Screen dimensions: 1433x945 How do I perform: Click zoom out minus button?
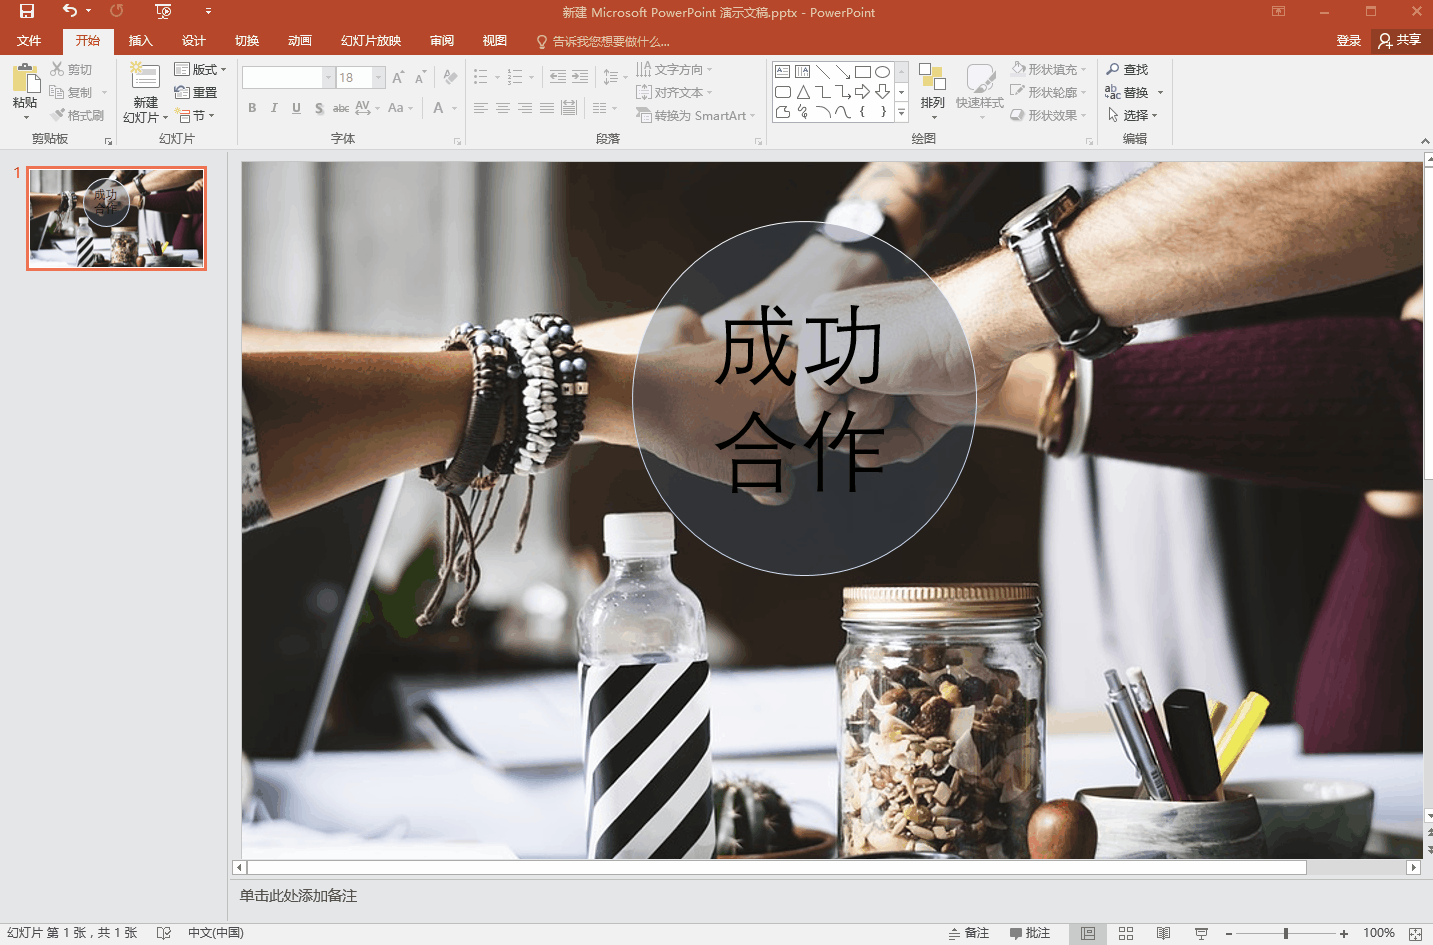[x=1229, y=933]
